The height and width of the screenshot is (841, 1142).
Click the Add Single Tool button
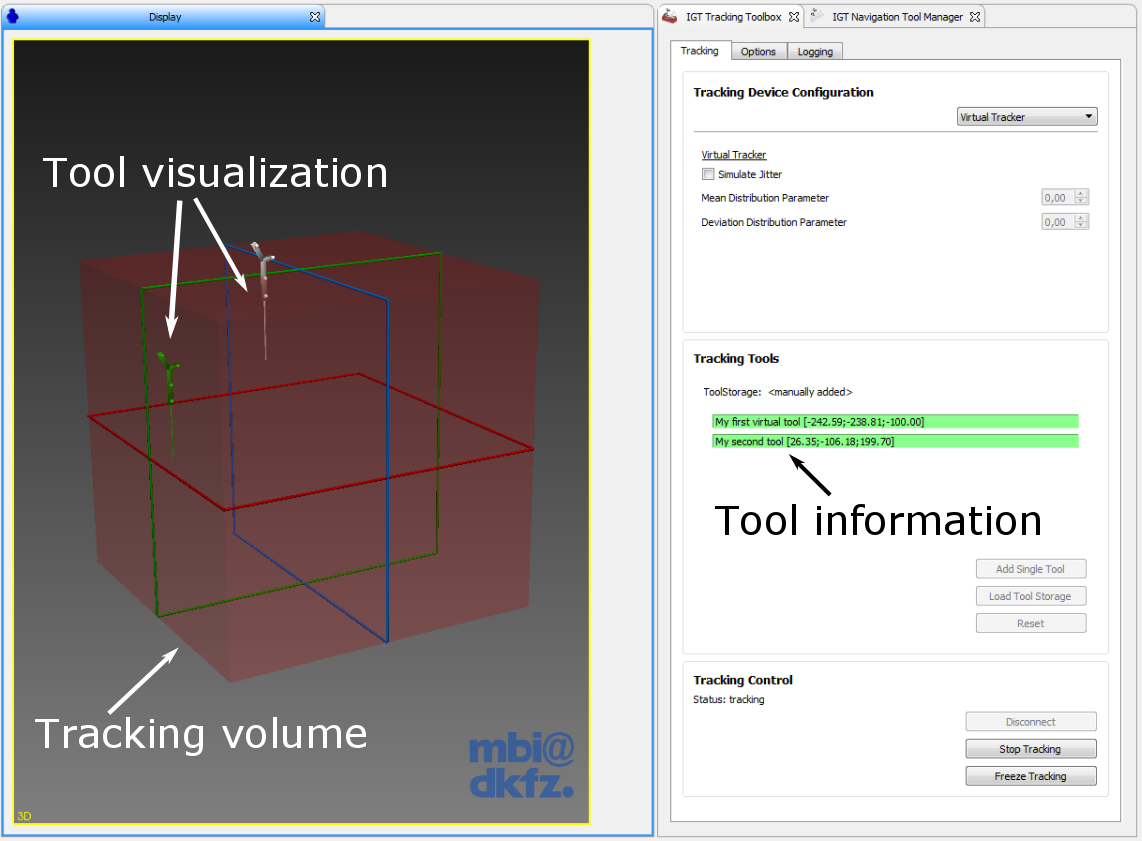pyautogui.click(x=1031, y=569)
